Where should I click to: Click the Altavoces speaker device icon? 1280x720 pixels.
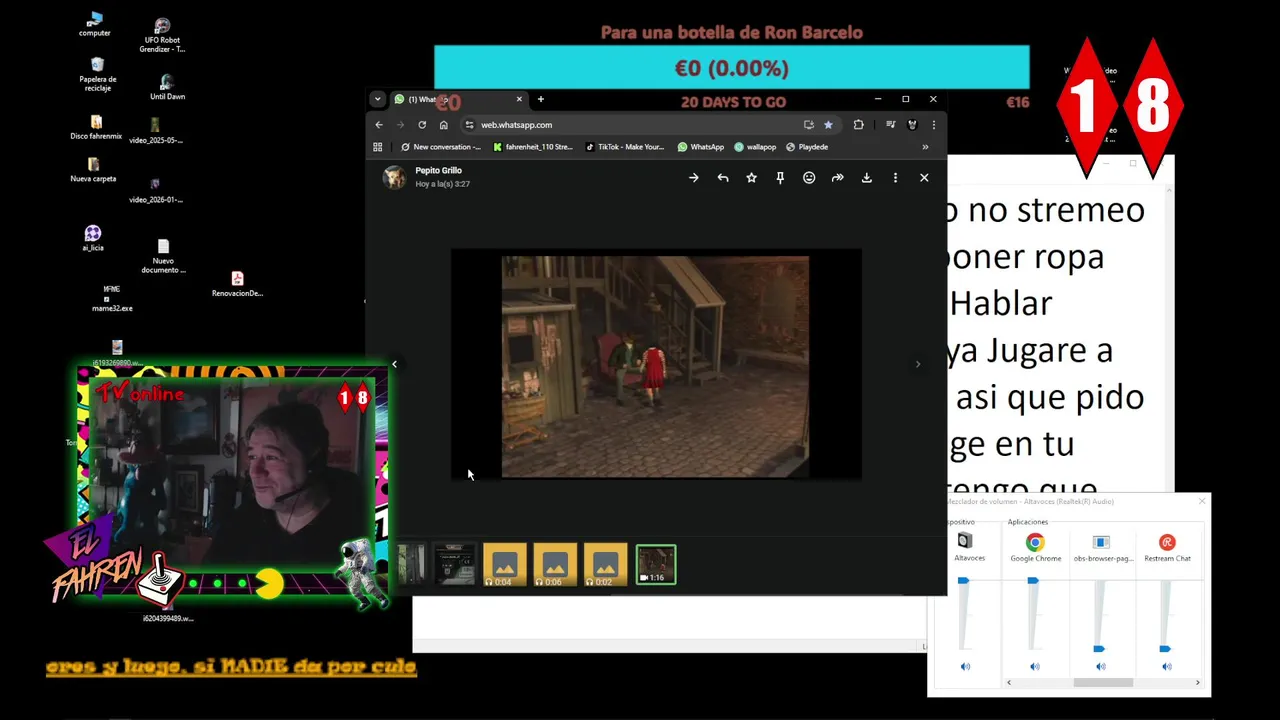[965, 541]
